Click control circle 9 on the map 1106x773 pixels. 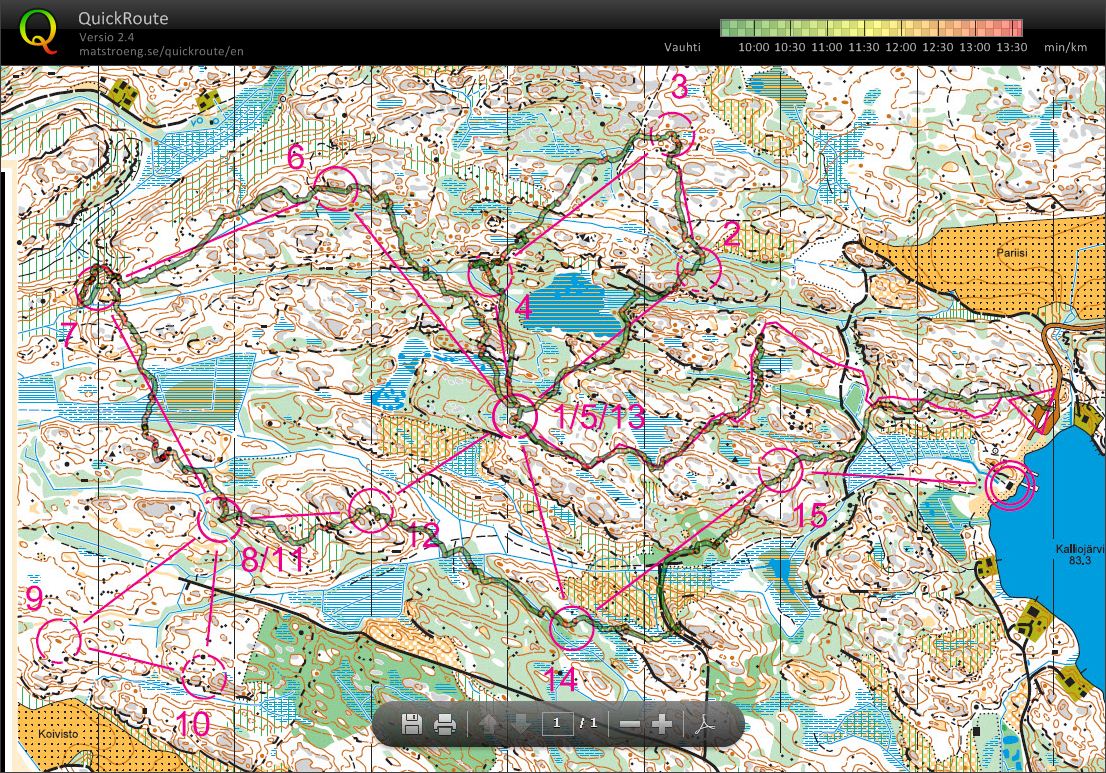[x=58, y=640]
